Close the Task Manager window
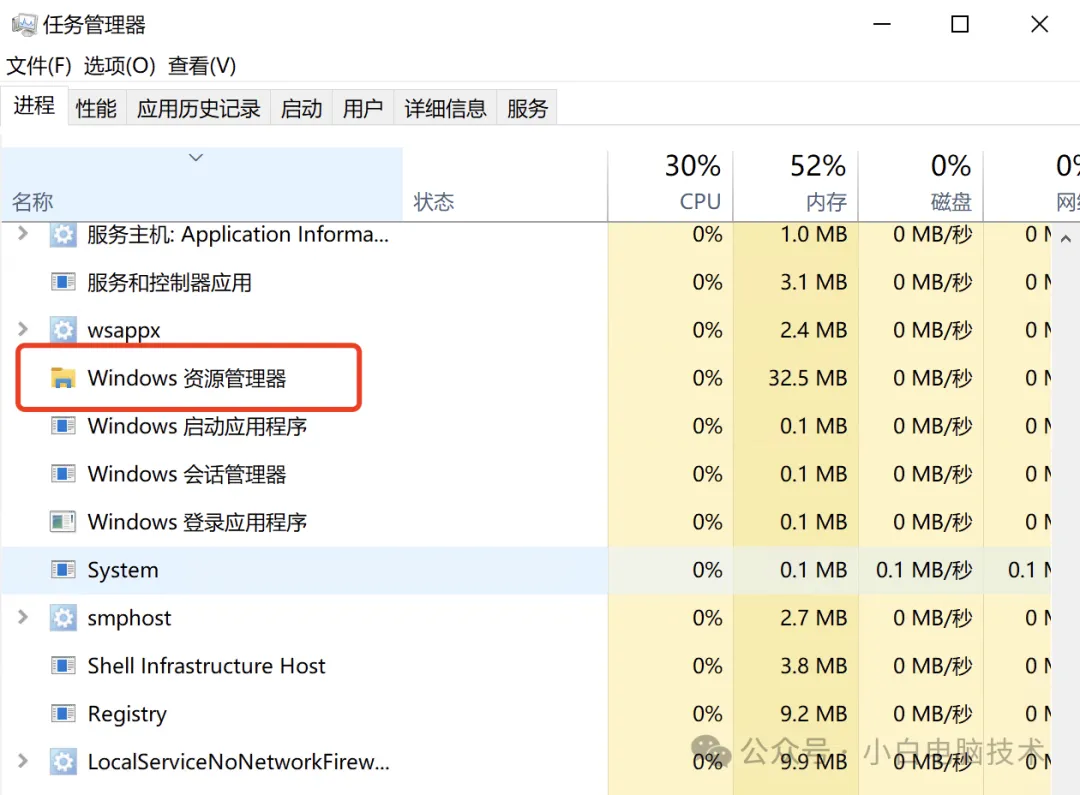The image size is (1080, 795). [x=1039, y=24]
